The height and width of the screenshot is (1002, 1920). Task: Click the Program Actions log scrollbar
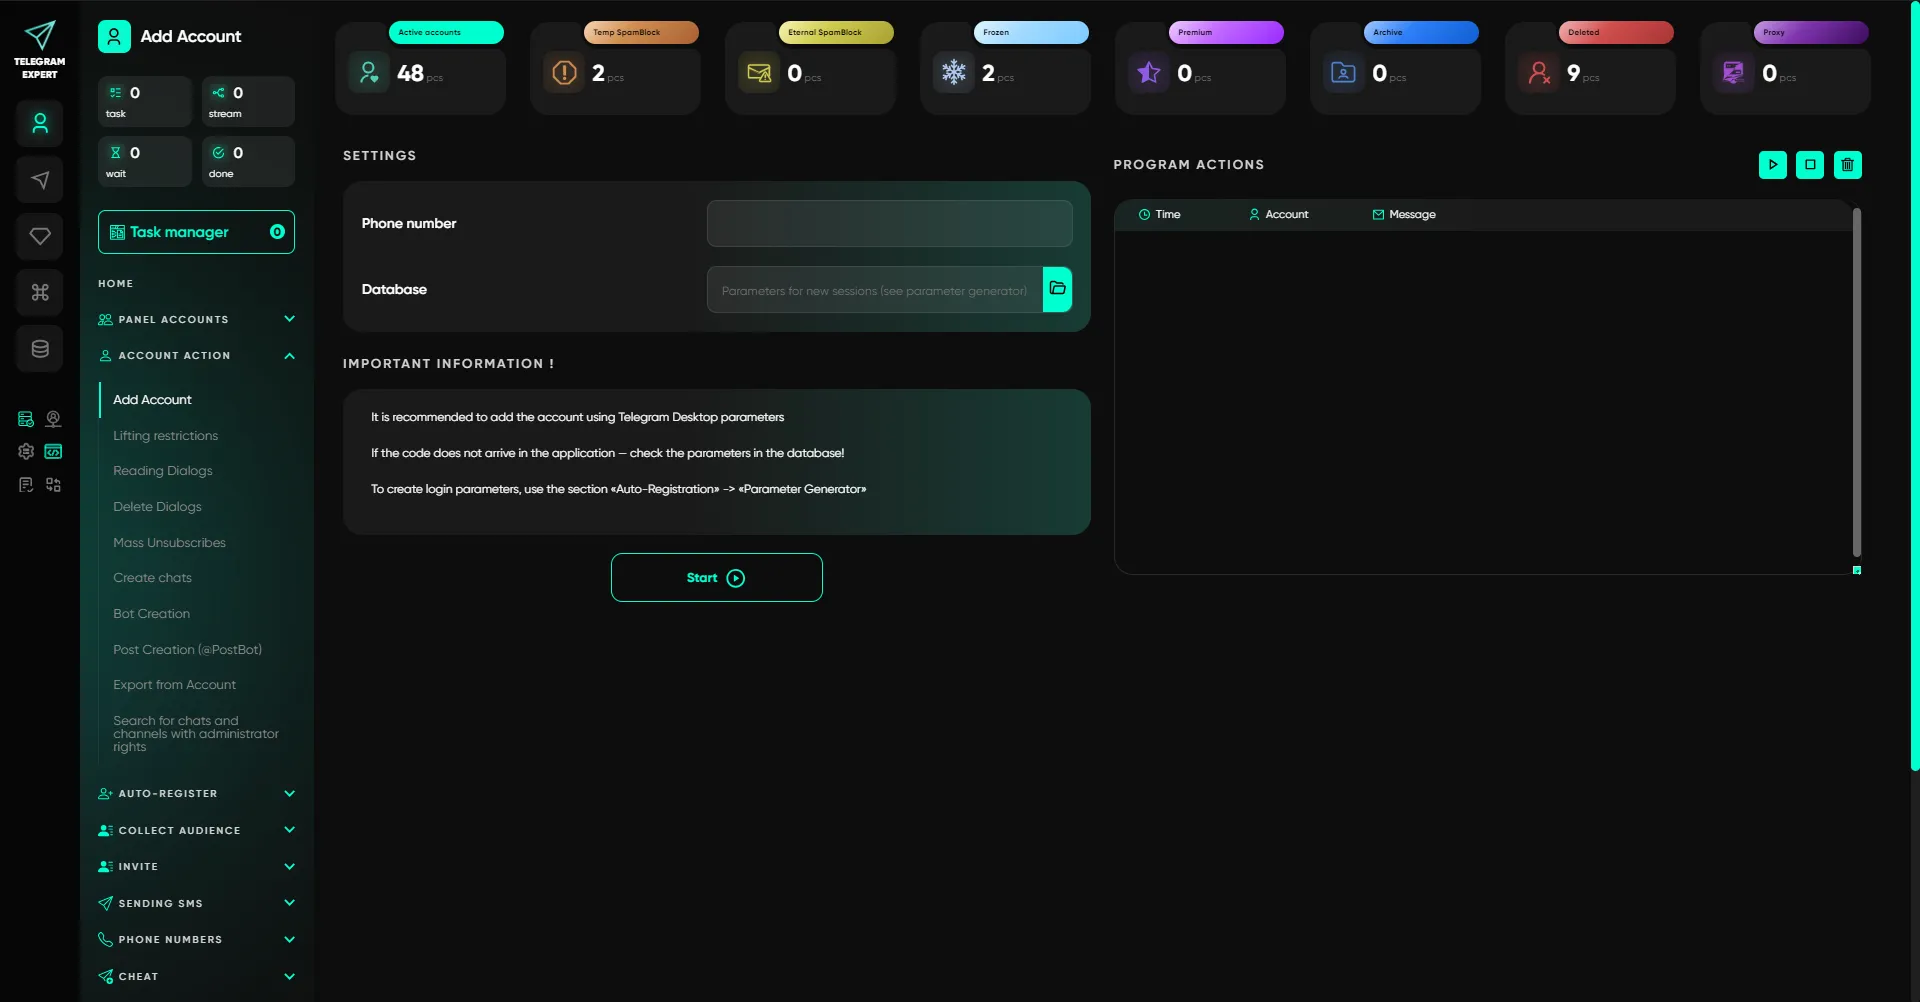click(x=1856, y=380)
